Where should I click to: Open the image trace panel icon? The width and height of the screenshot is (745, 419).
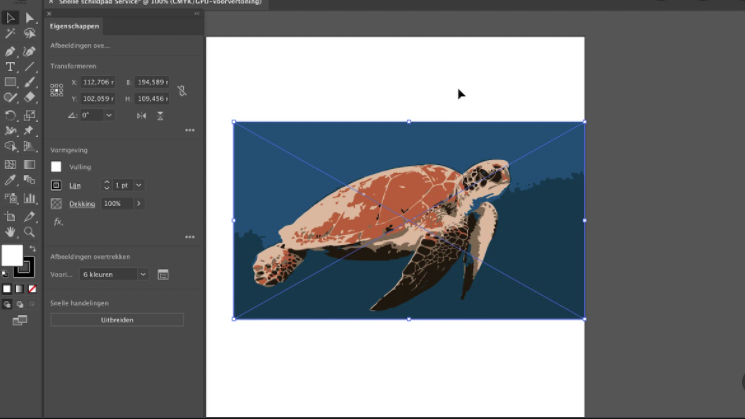coord(163,274)
